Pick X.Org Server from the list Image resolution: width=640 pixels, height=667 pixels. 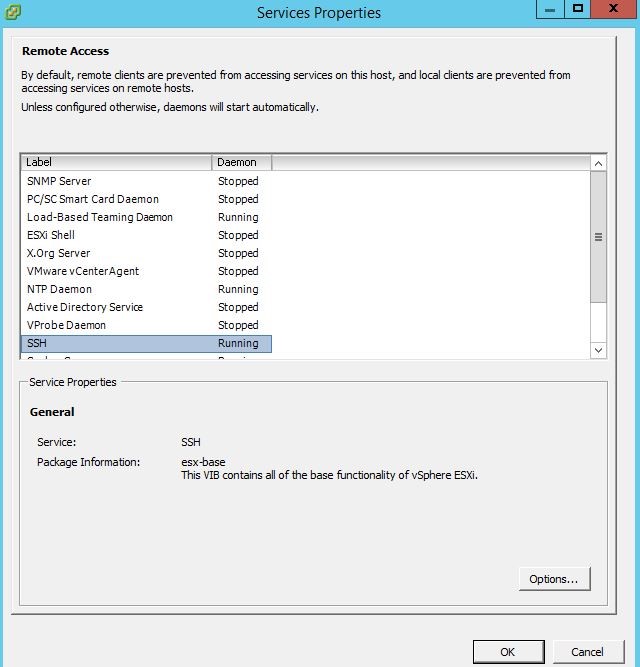pyautogui.click(x=59, y=253)
